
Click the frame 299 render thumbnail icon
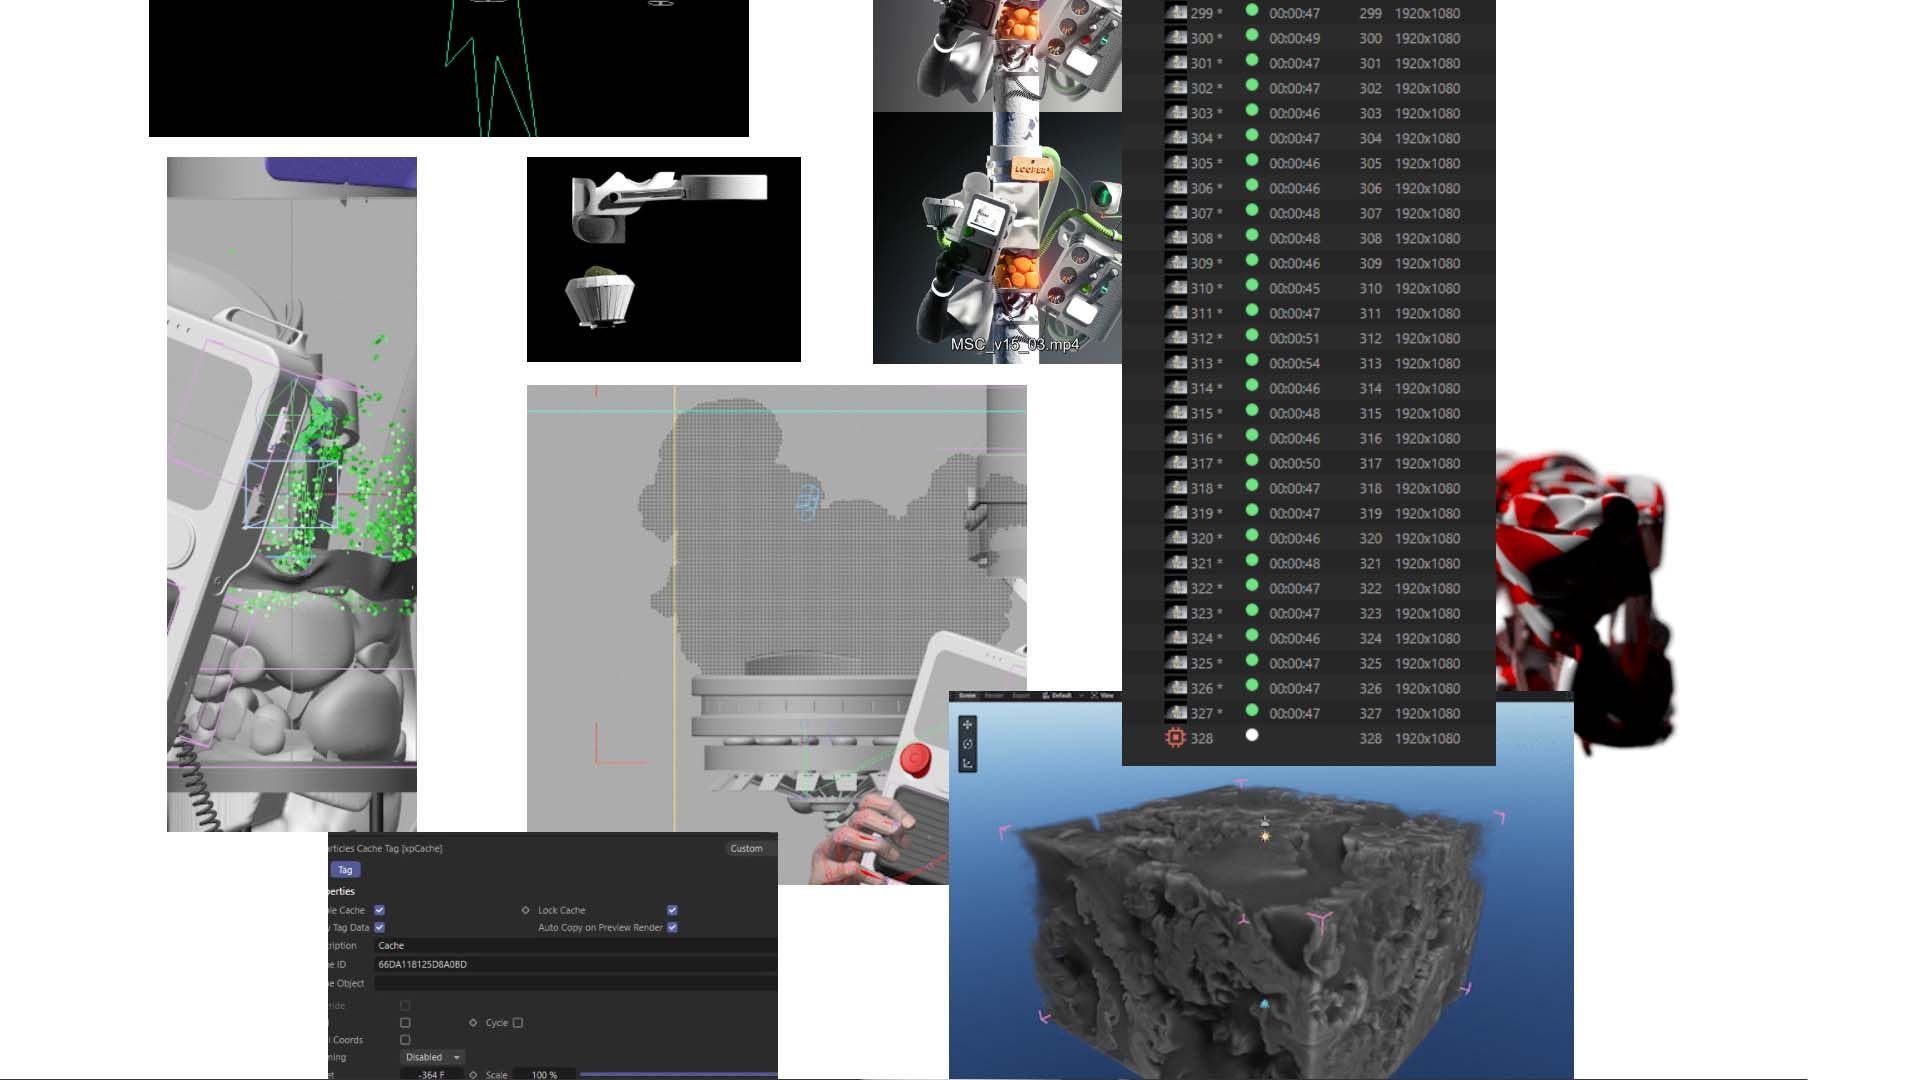point(1176,13)
